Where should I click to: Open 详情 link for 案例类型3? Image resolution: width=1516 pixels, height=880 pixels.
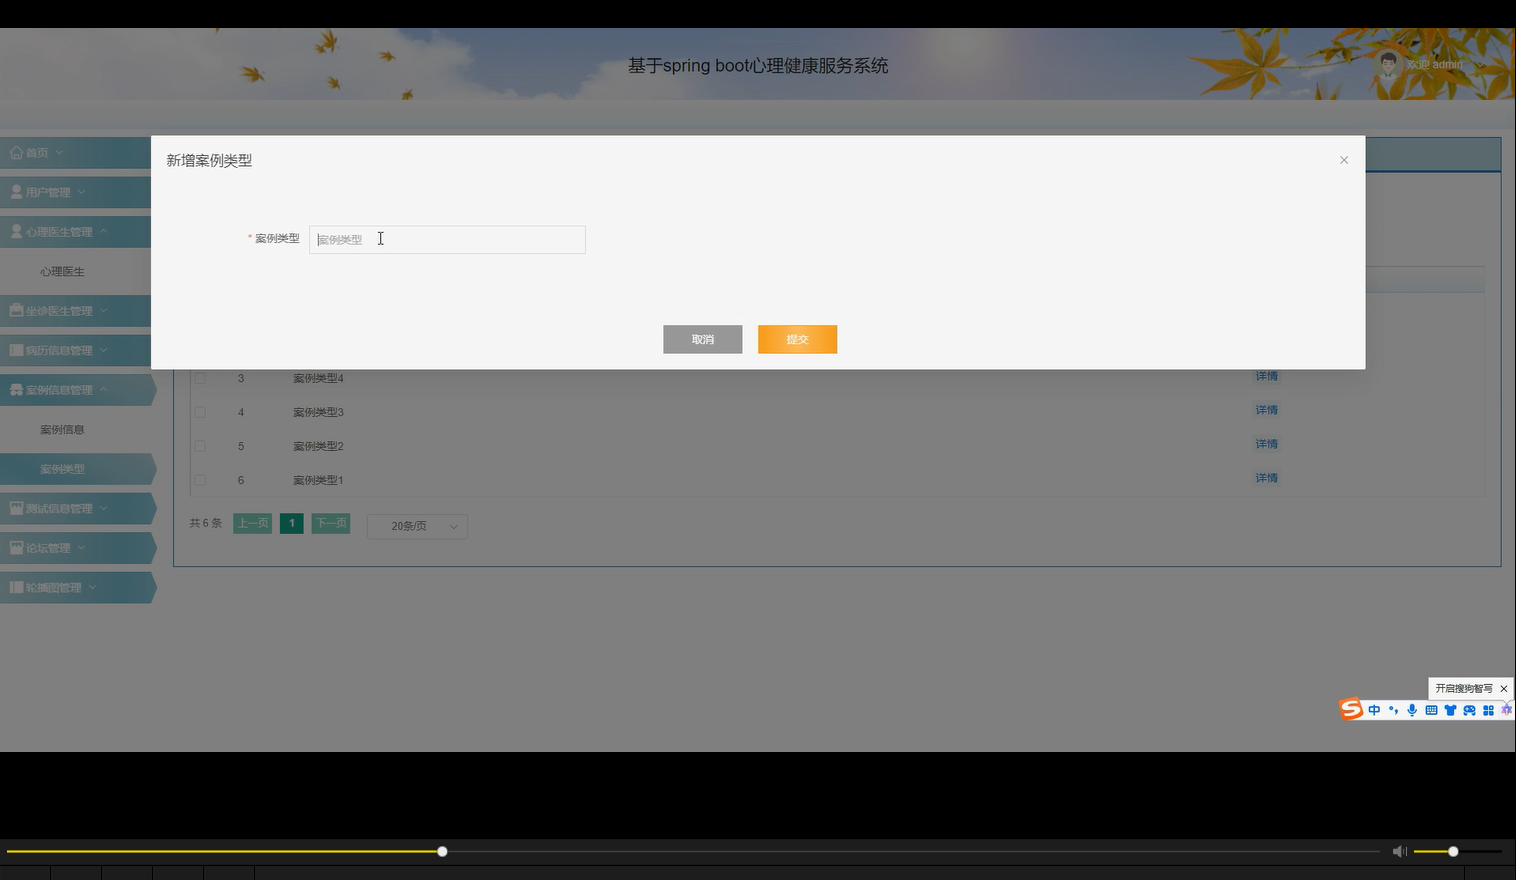click(x=1266, y=410)
